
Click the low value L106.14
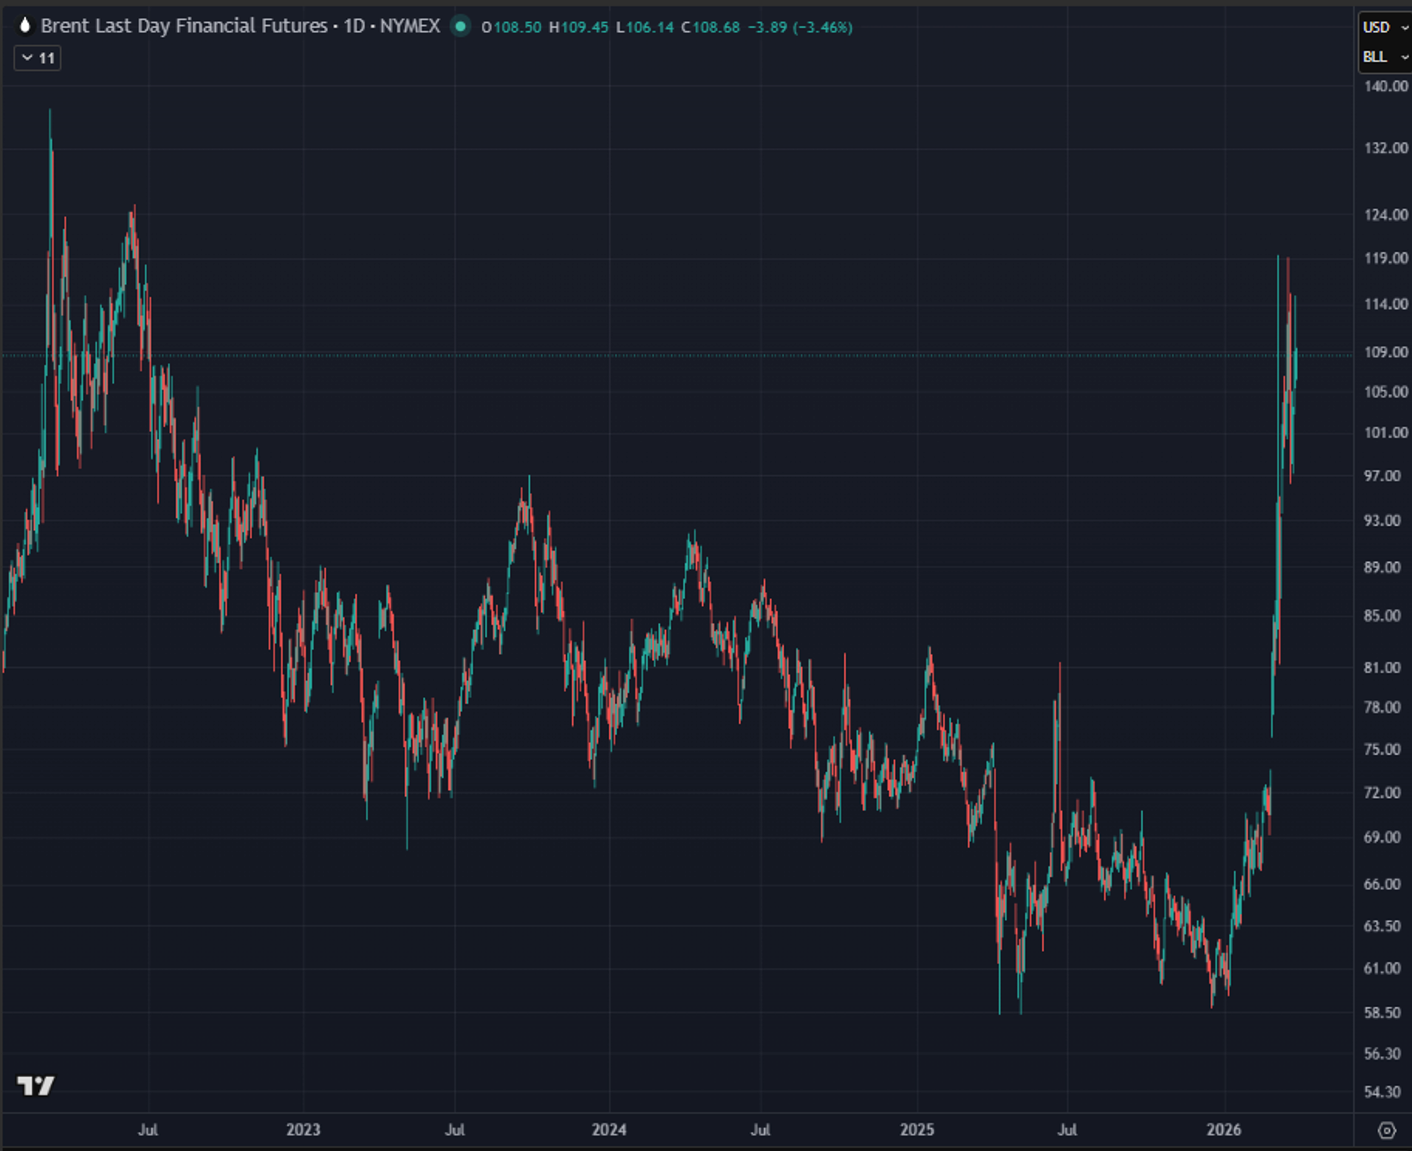coord(645,27)
